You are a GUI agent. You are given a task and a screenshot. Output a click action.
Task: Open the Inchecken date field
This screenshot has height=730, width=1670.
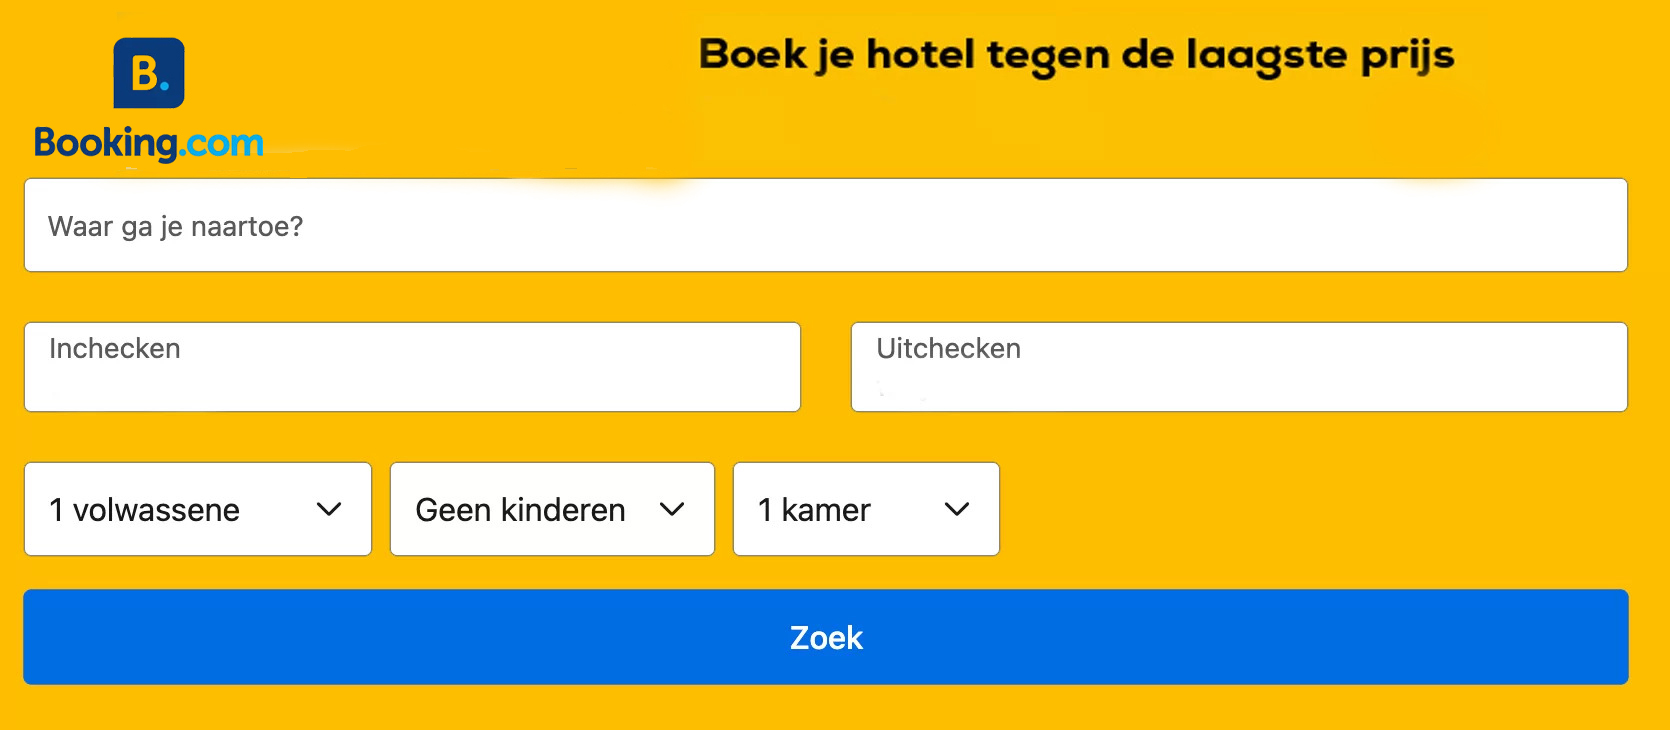(x=412, y=367)
